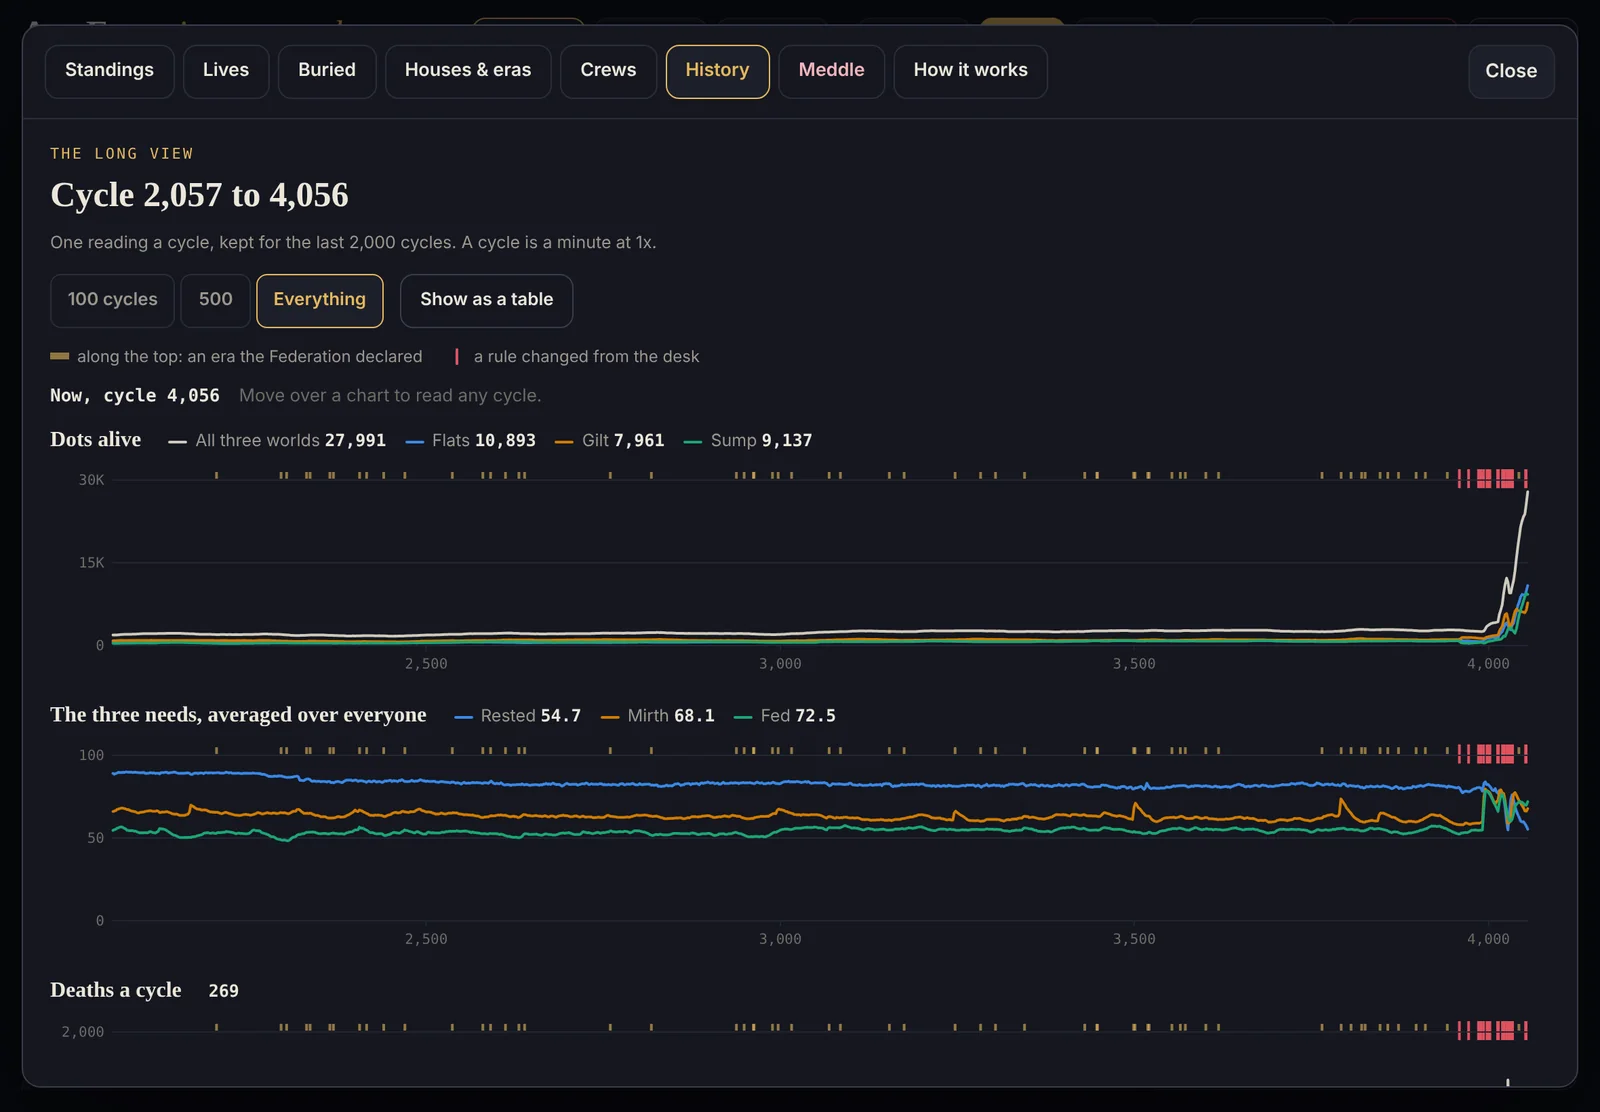Show only the last 100 cycles
Image resolution: width=1600 pixels, height=1112 pixels.
pos(112,300)
